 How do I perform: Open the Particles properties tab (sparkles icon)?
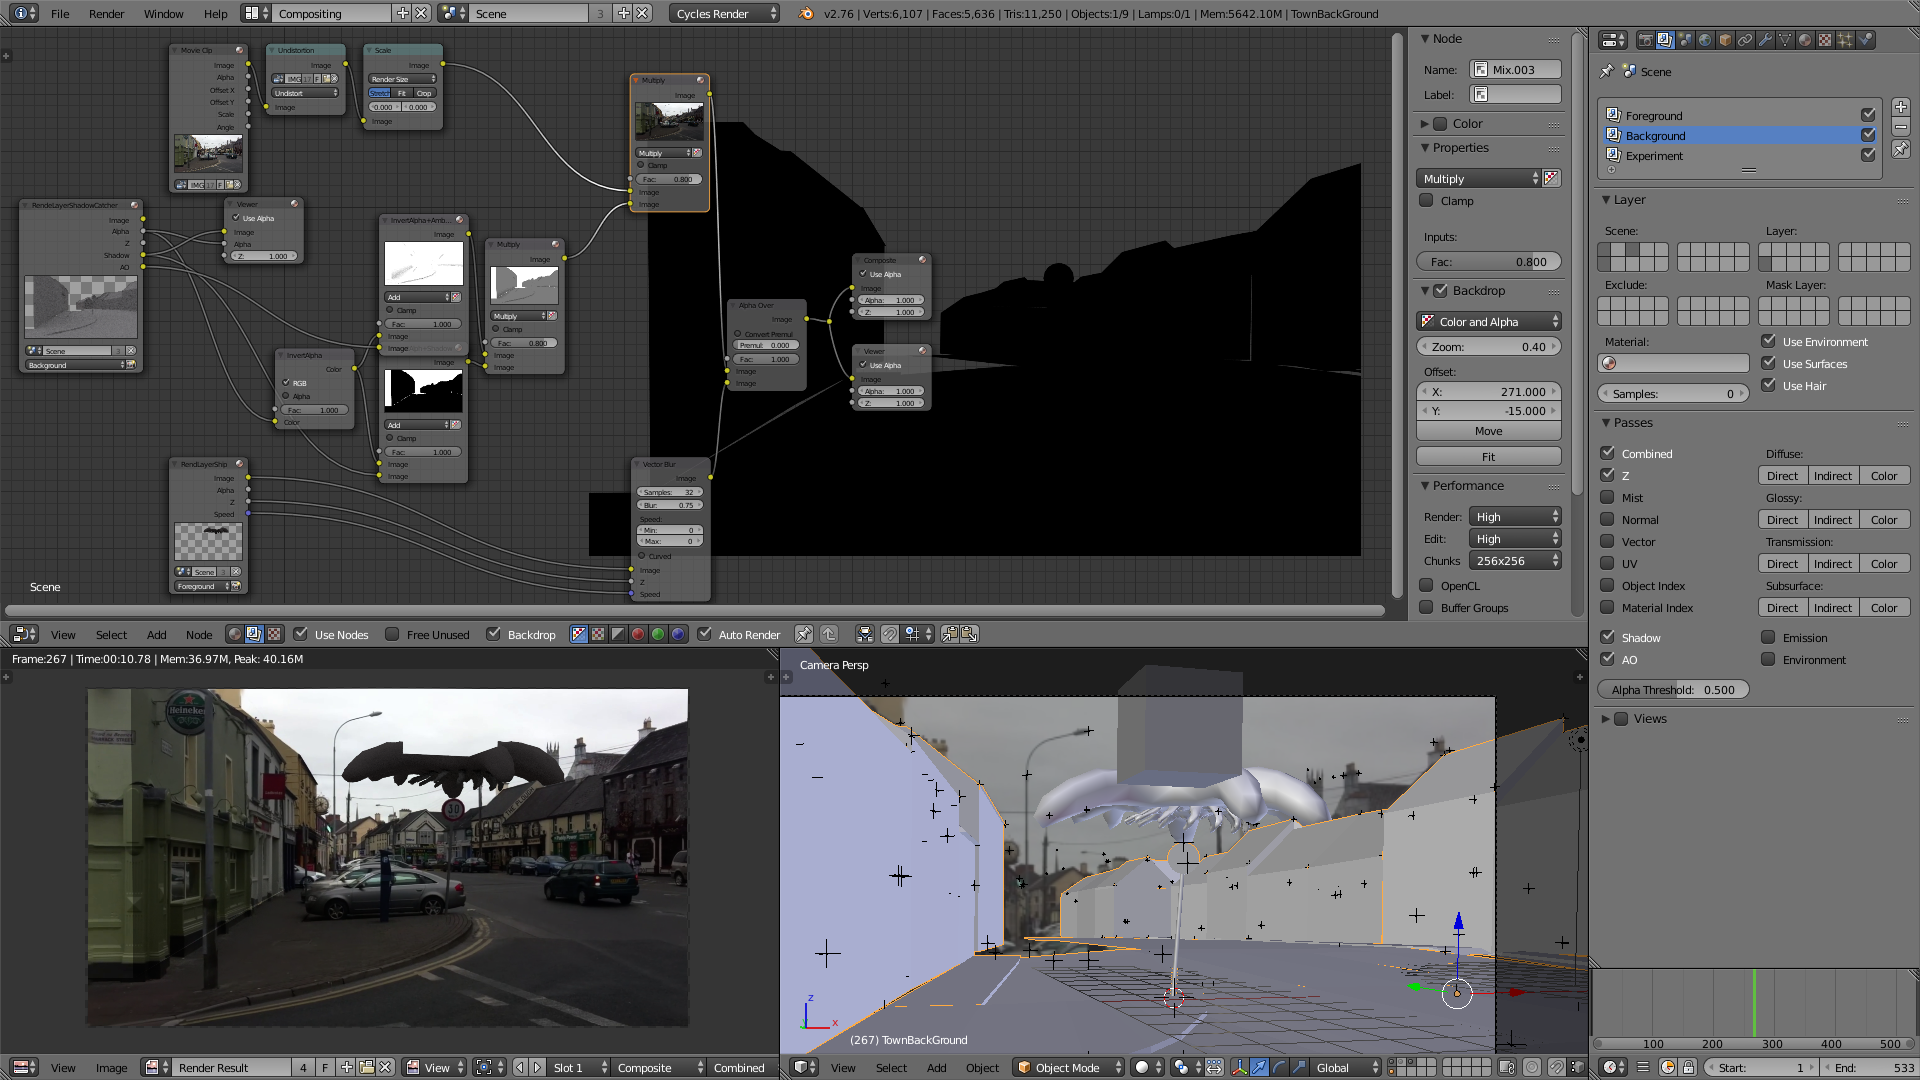[x=1845, y=40]
